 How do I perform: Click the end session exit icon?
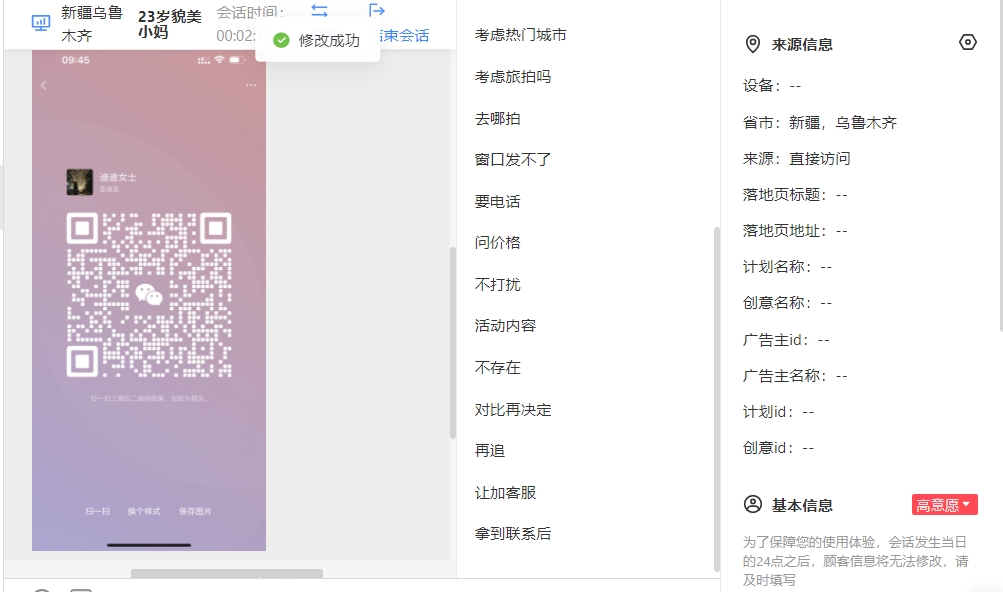(x=377, y=10)
